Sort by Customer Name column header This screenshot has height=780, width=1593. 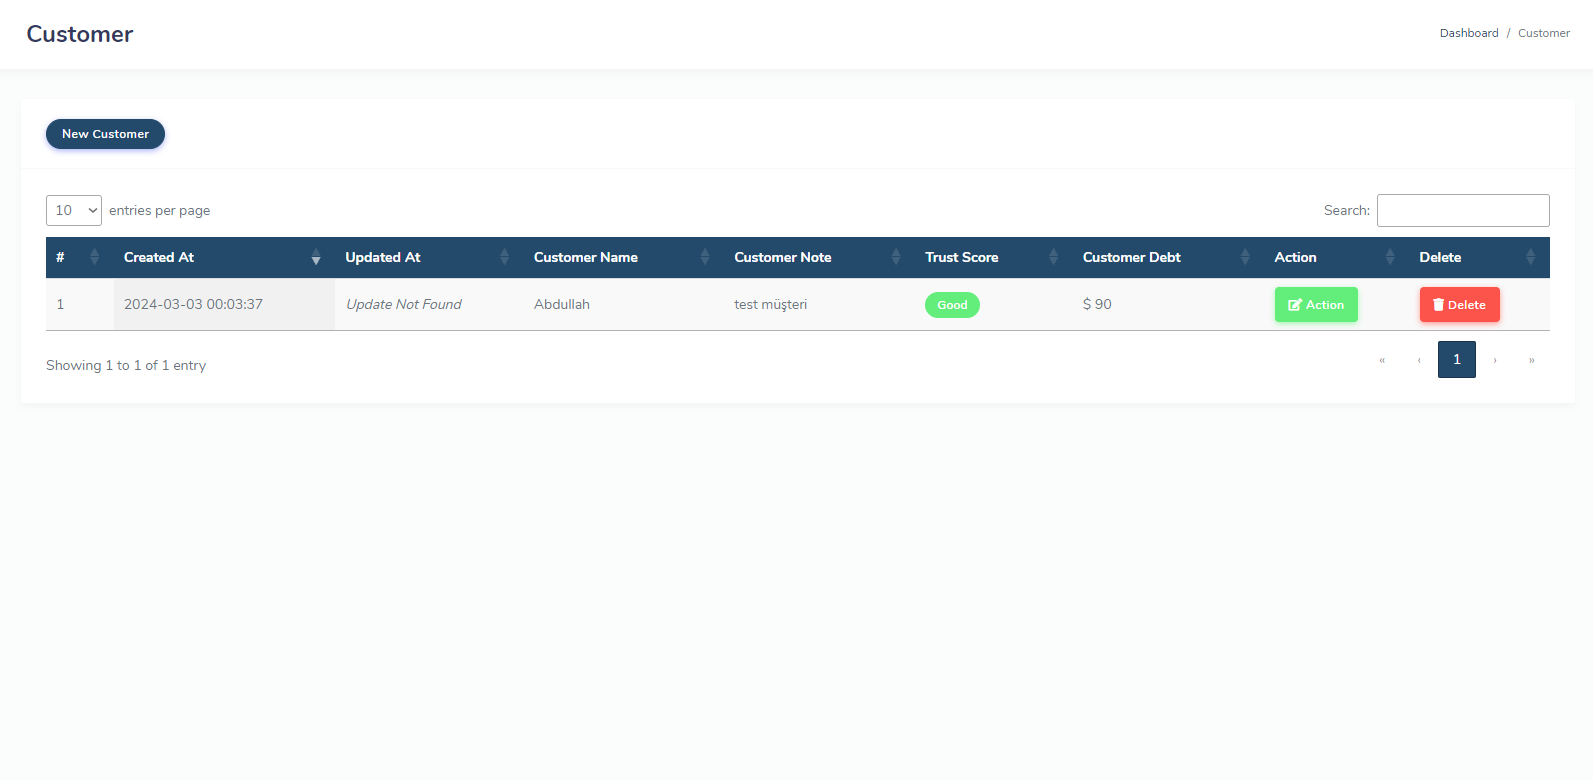point(585,257)
